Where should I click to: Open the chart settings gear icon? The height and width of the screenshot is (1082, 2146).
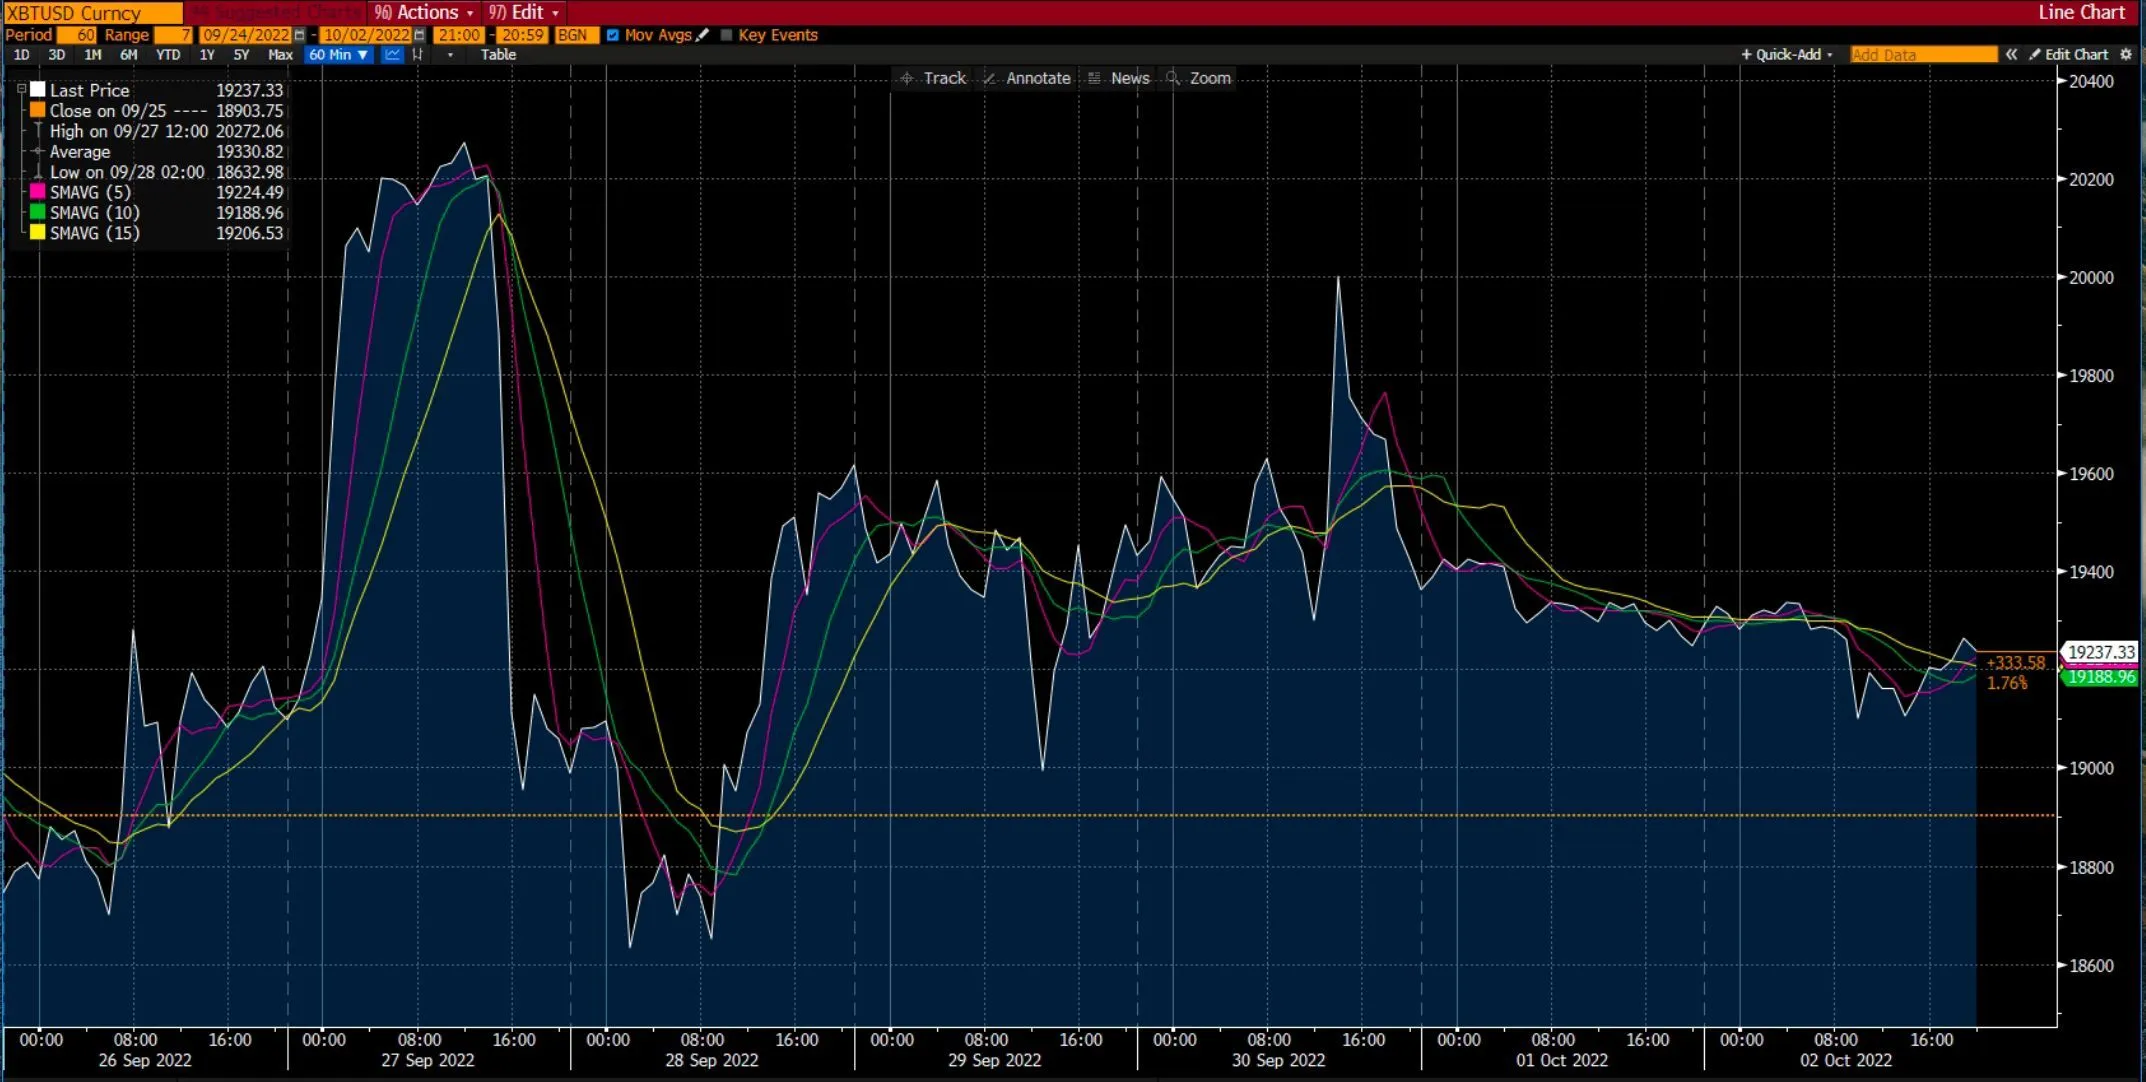[x=2128, y=55]
